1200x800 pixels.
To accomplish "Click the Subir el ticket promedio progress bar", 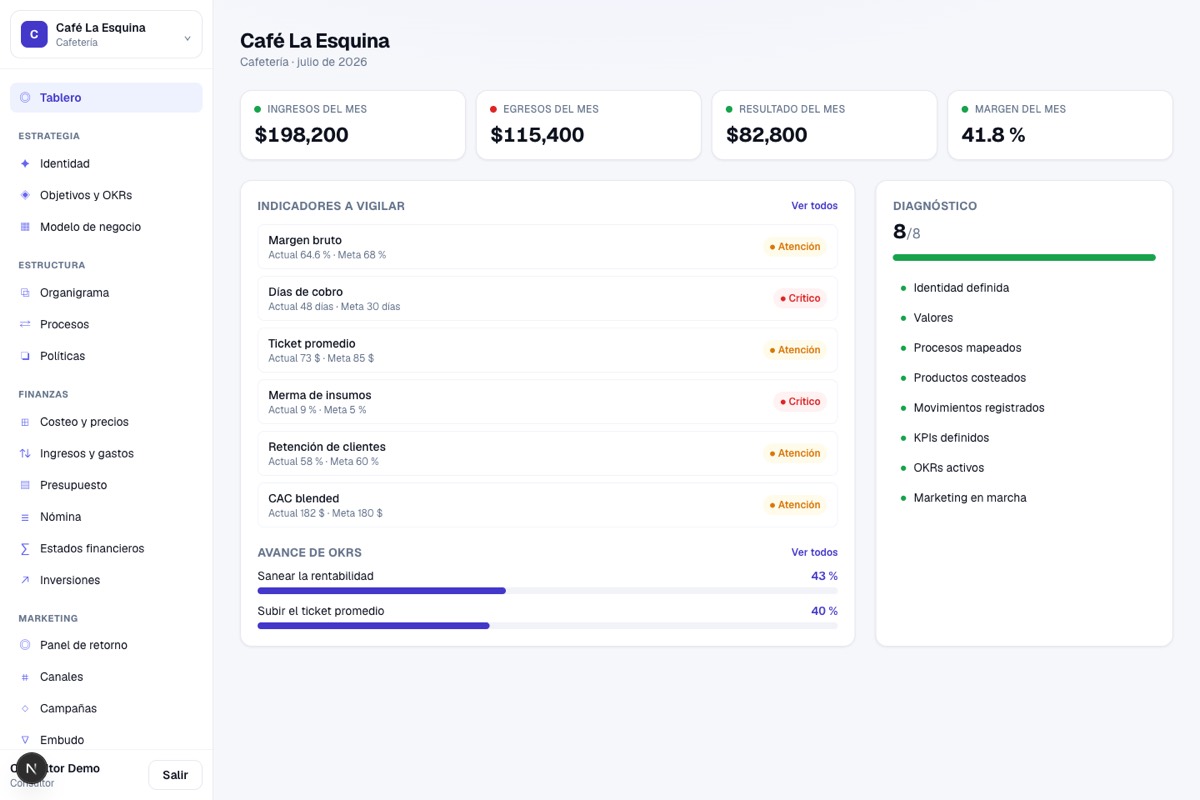I will [548, 626].
